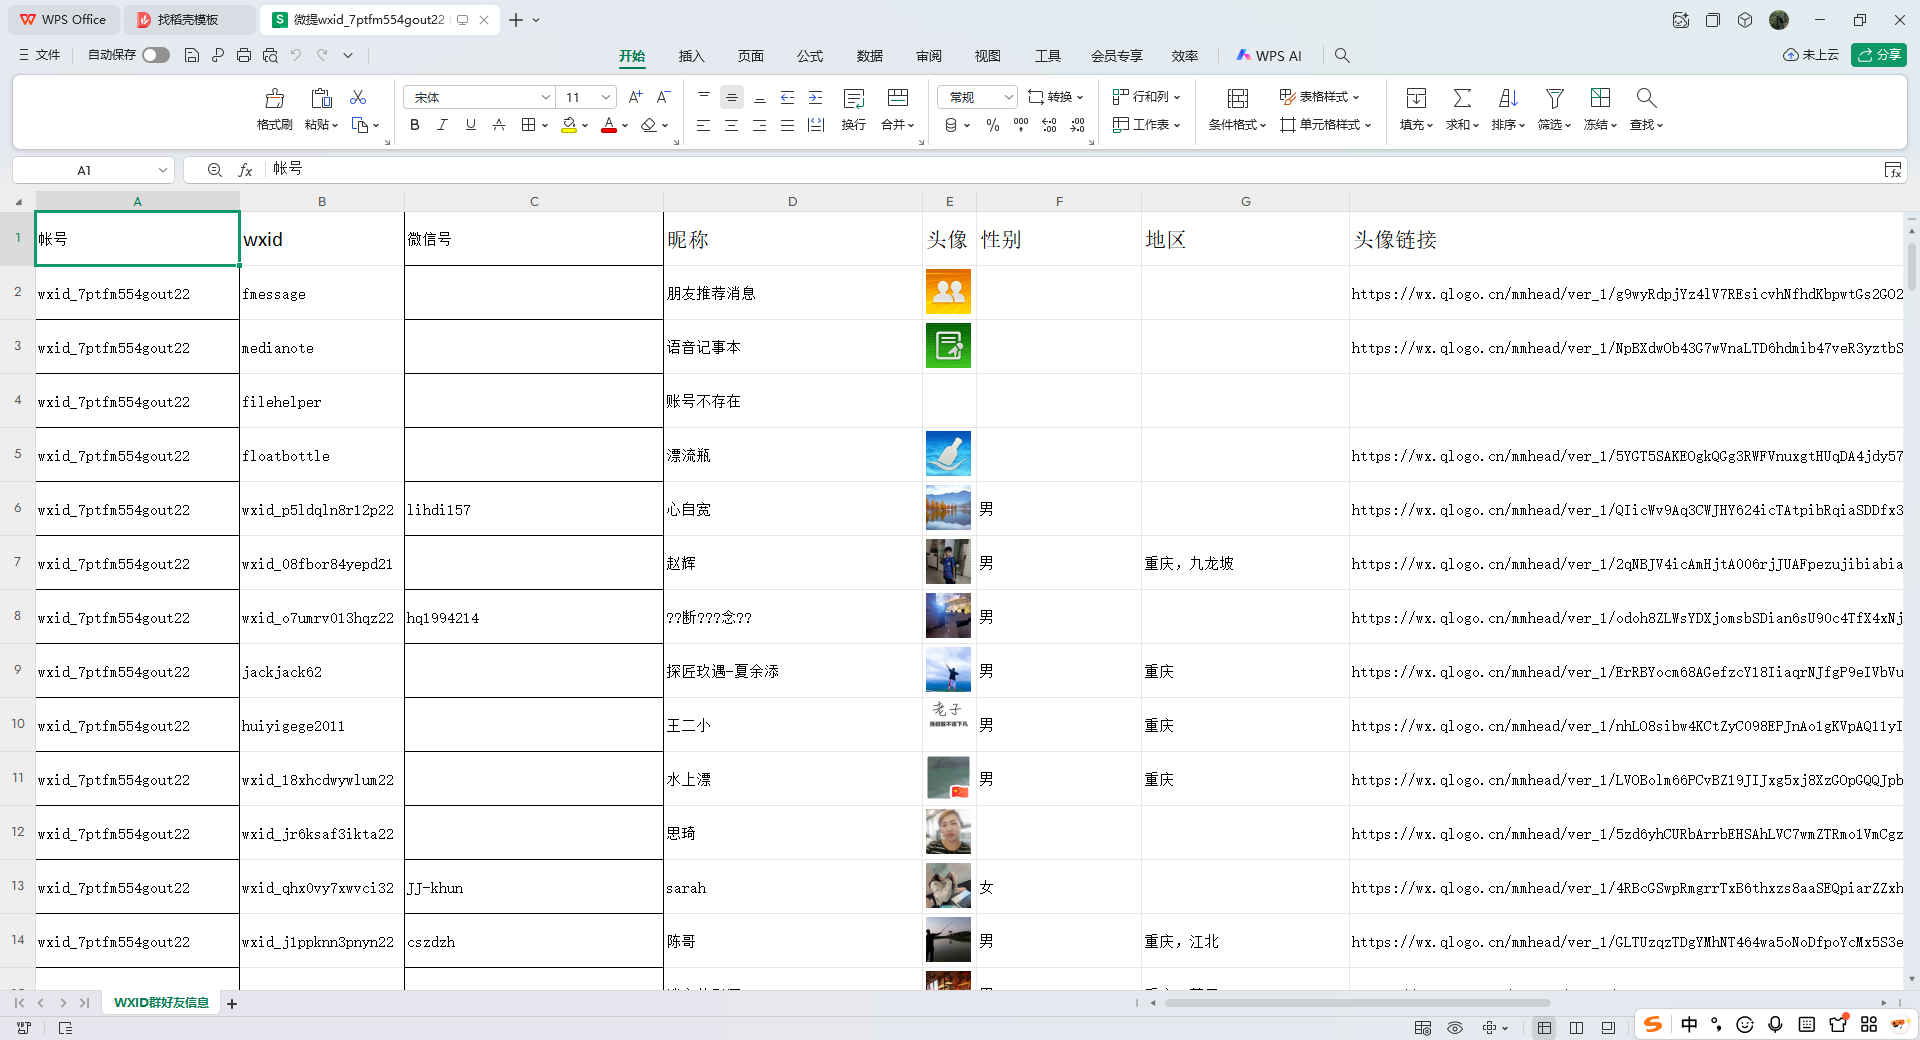The width and height of the screenshot is (1920, 1040).
Task: Click the Merge cells icon
Action: coord(897,99)
